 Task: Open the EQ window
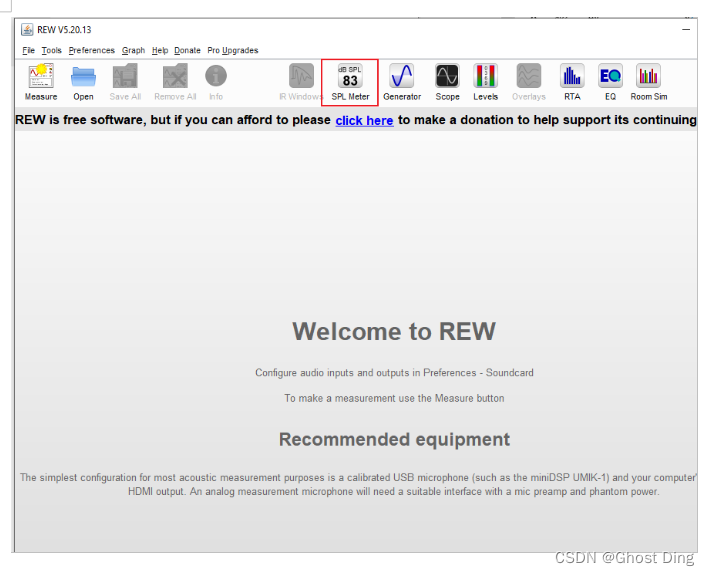click(610, 82)
